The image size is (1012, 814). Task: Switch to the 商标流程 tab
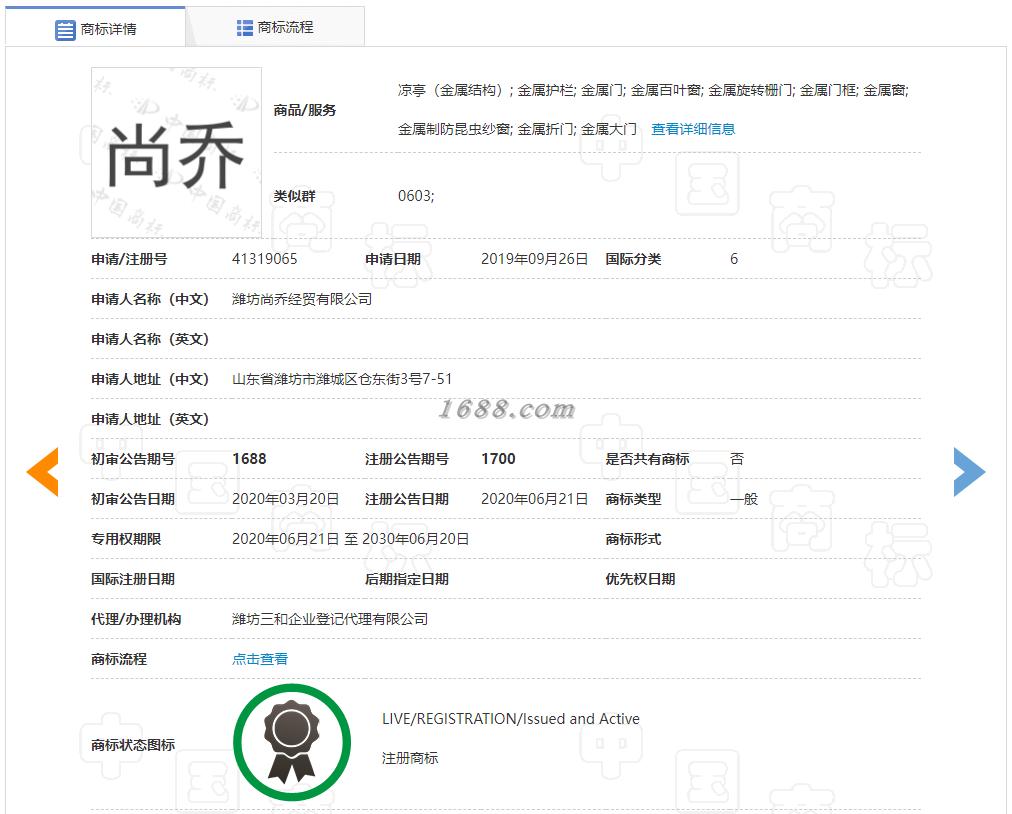pyautogui.click(x=275, y=27)
